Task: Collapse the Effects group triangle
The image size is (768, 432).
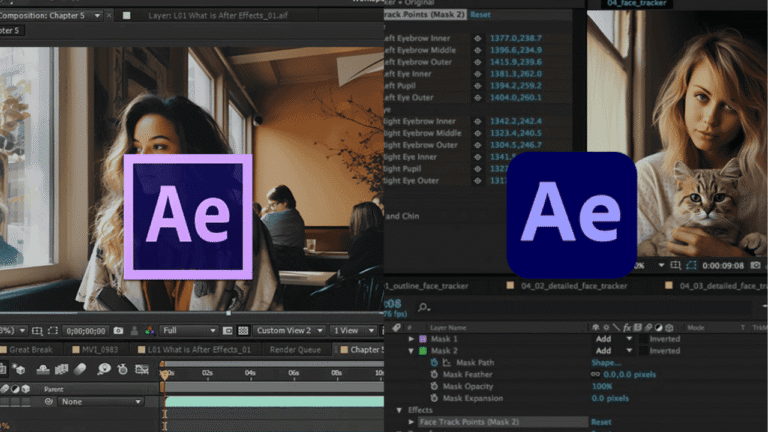Action: point(399,410)
